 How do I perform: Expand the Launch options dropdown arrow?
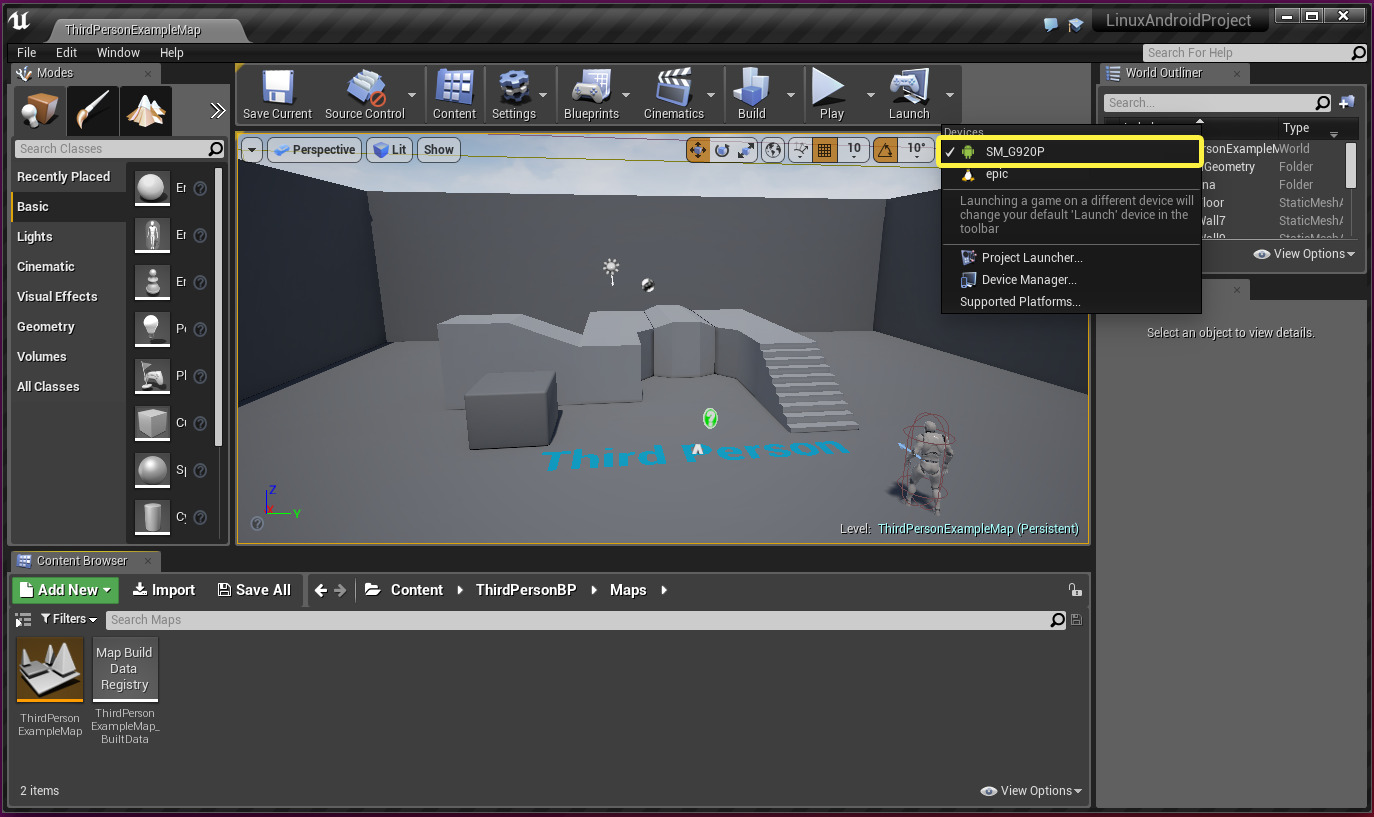point(949,96)
